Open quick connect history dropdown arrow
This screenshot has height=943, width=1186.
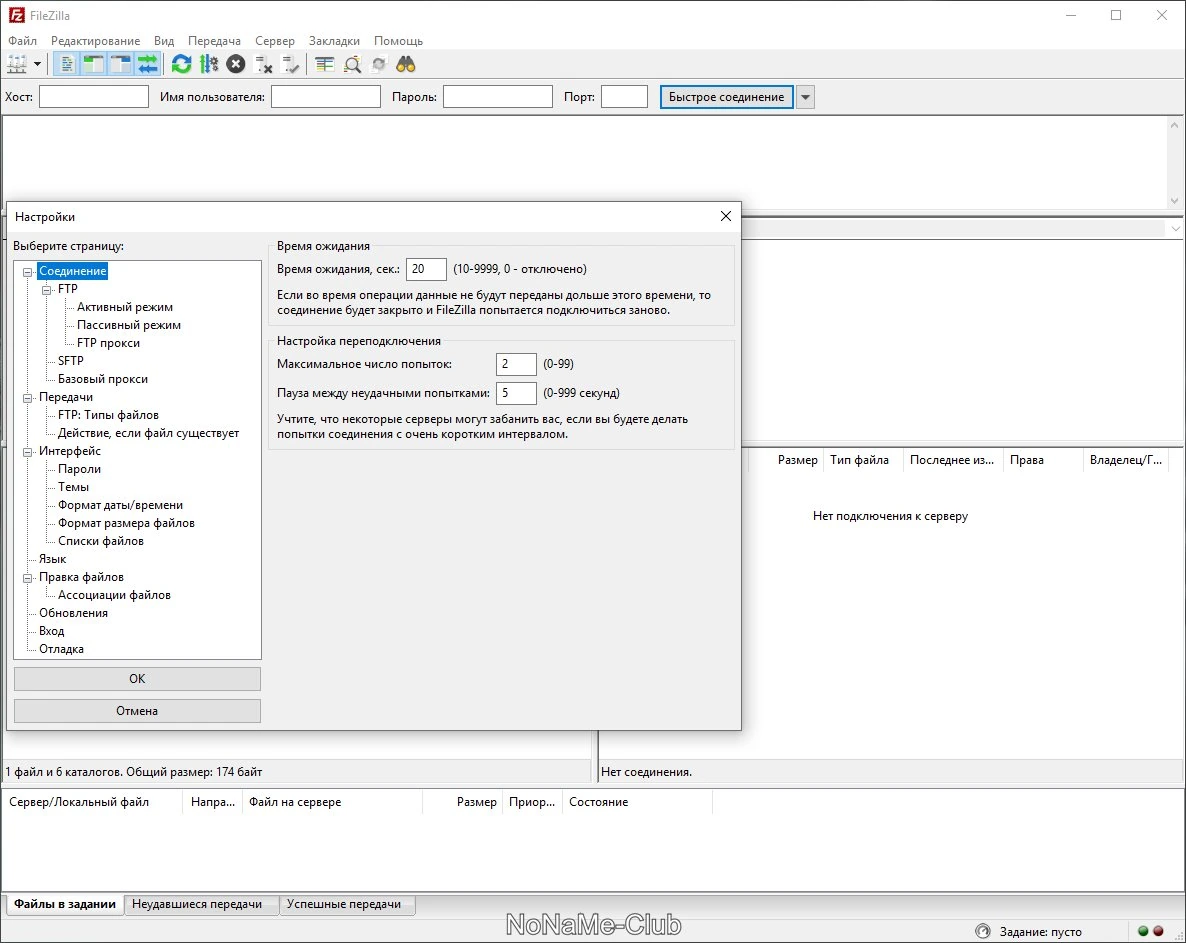806,97
